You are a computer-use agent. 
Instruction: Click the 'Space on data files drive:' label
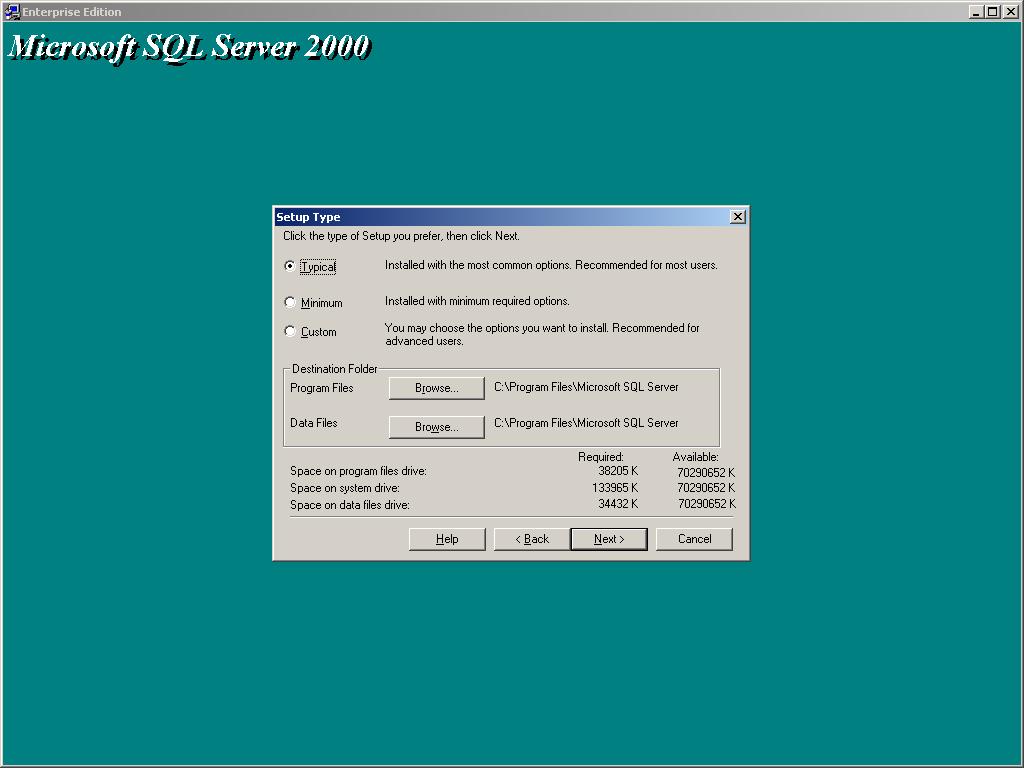[350, 505]
